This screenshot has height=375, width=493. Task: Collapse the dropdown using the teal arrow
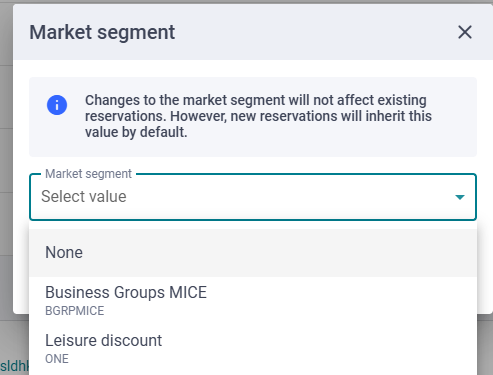(x=460, y=197)
